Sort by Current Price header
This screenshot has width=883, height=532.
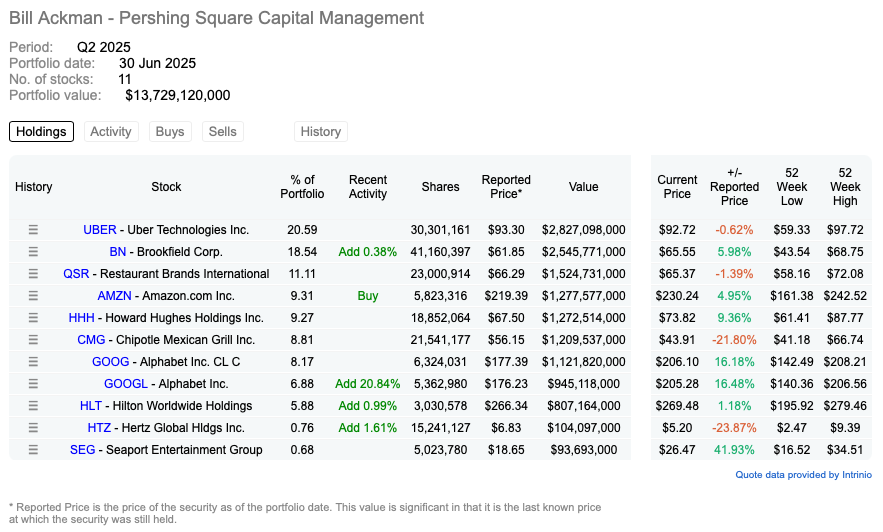click(x=677, y=187)
